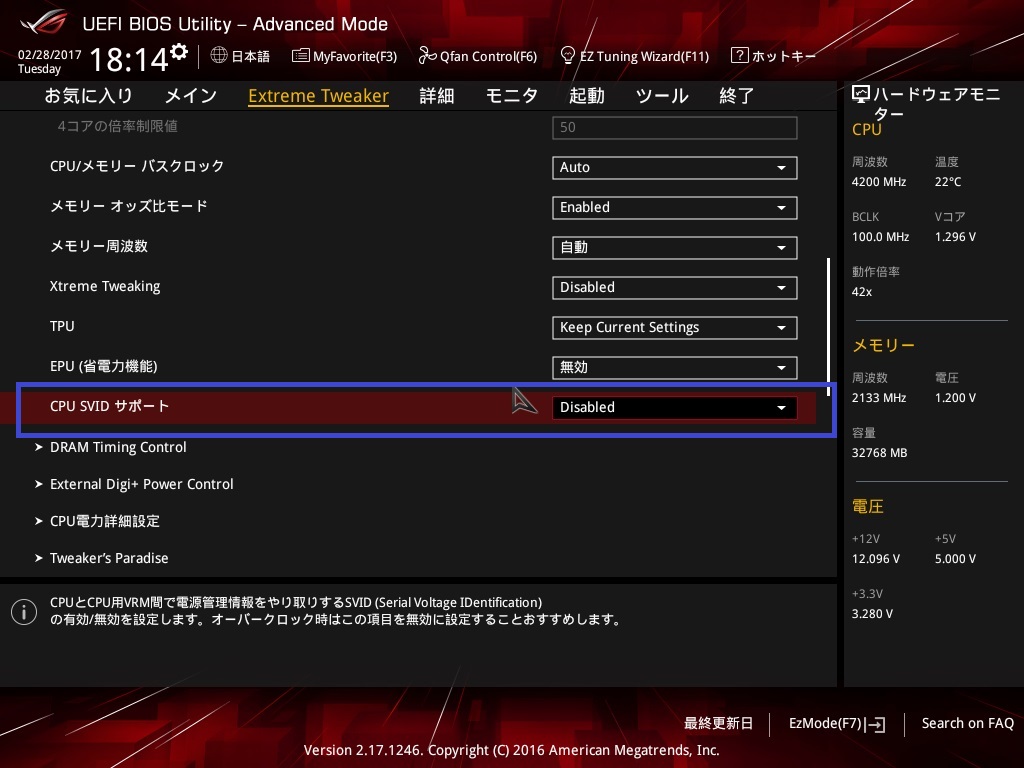This screenshot has height=768, width=1024.
Task: Open the お気に入り tab
Action: 88,96
